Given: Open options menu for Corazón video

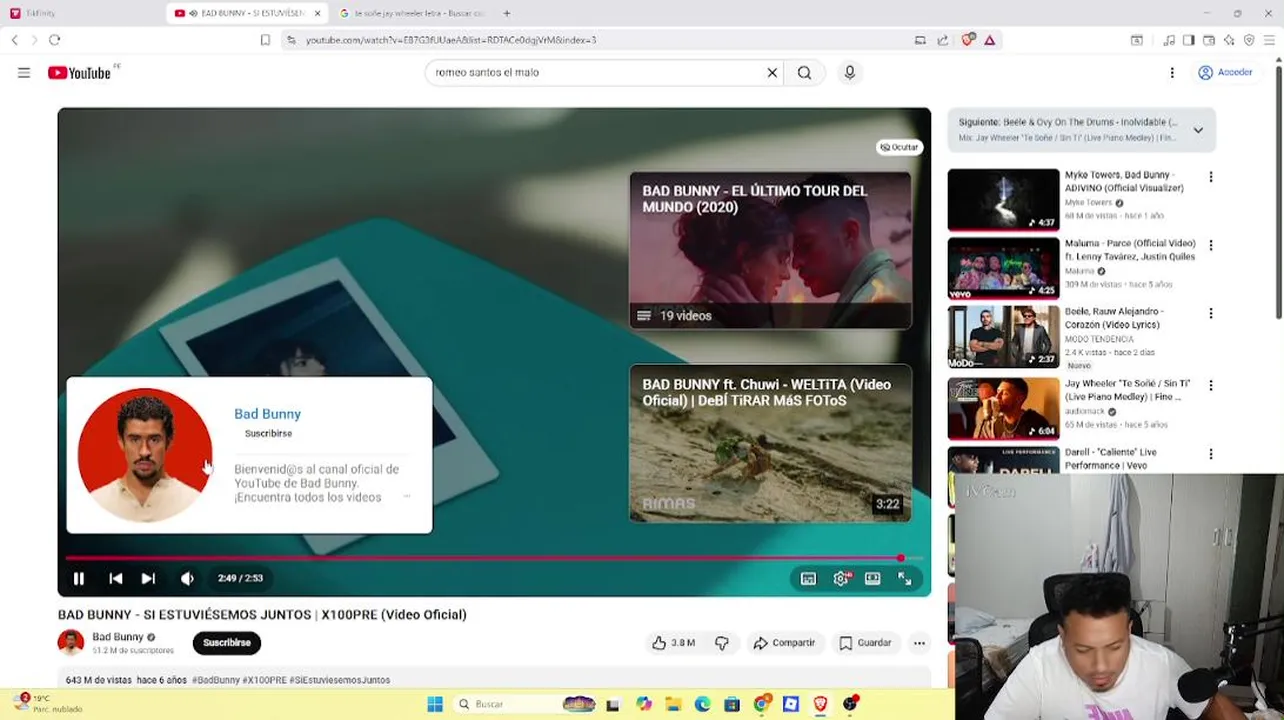Looking at the screenshot, I should click(1211, 313).
